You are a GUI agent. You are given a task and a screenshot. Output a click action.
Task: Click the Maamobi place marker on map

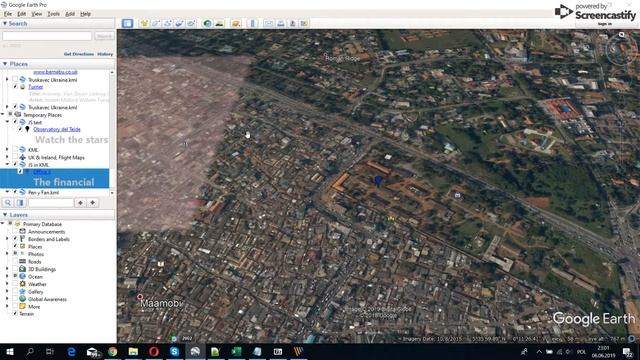(x=140, y=297)
